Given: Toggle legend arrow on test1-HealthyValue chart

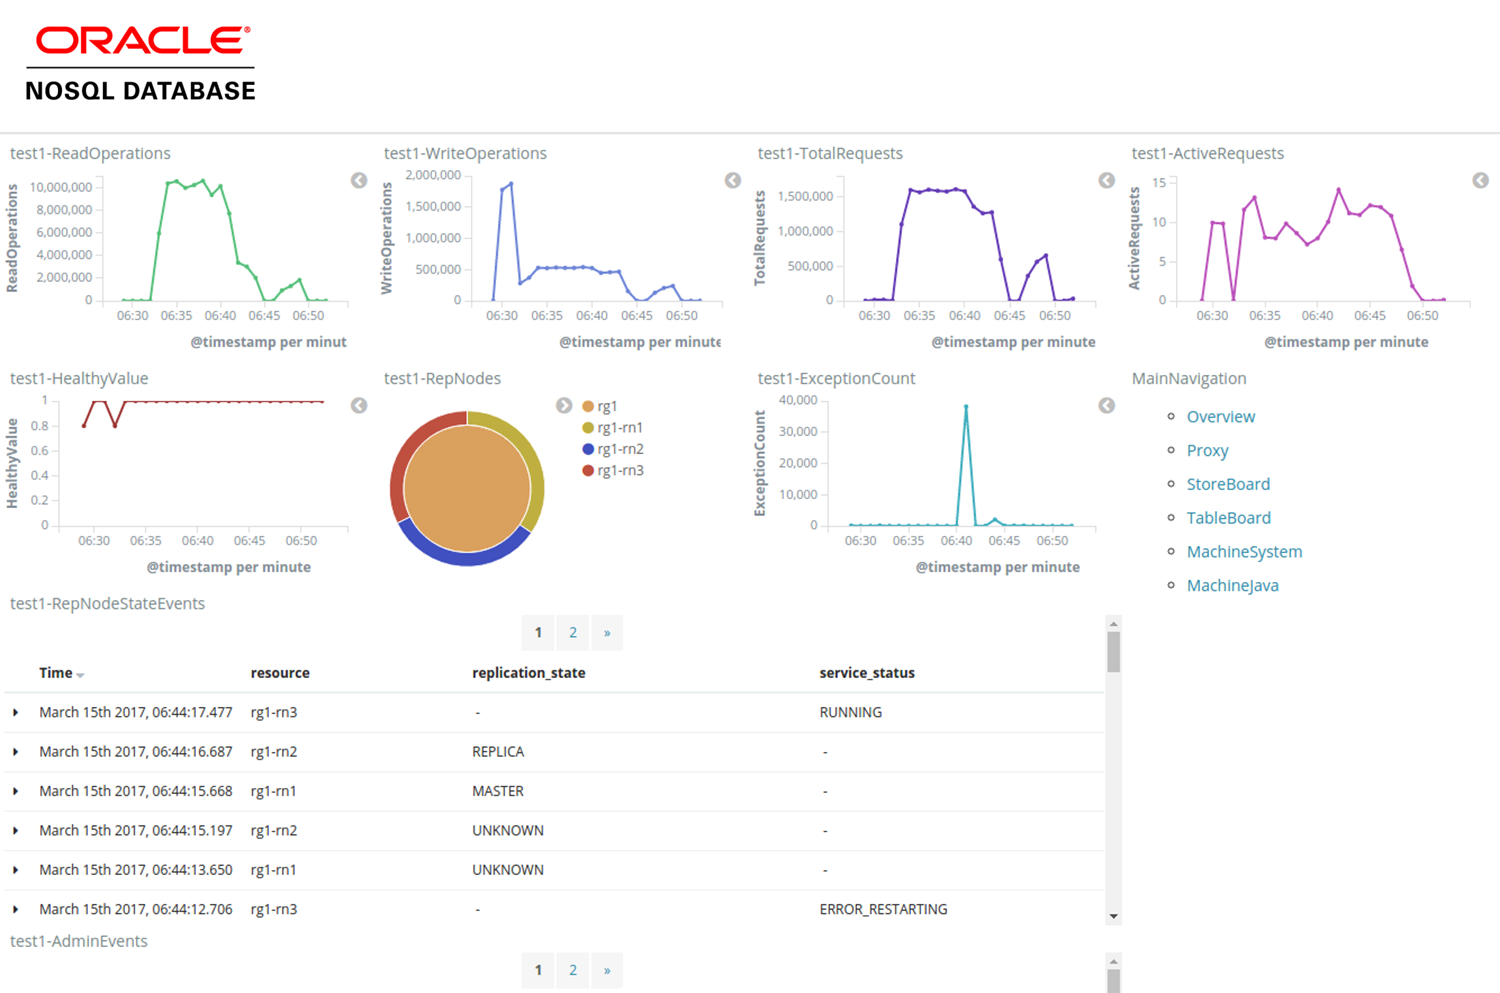Looking at the screenshot, I should click(359, 405).
